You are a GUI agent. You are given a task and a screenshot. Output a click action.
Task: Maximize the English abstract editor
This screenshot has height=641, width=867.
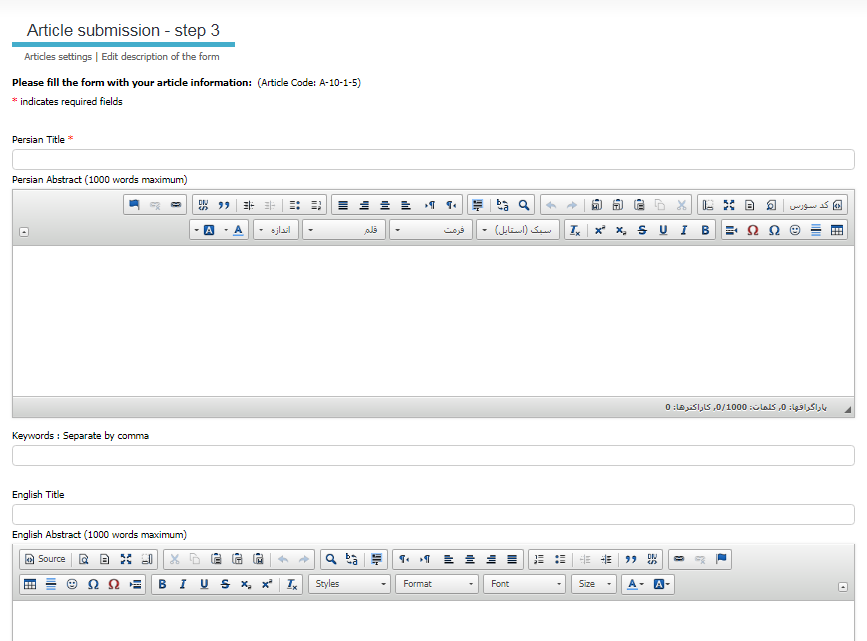coord(126,559)
